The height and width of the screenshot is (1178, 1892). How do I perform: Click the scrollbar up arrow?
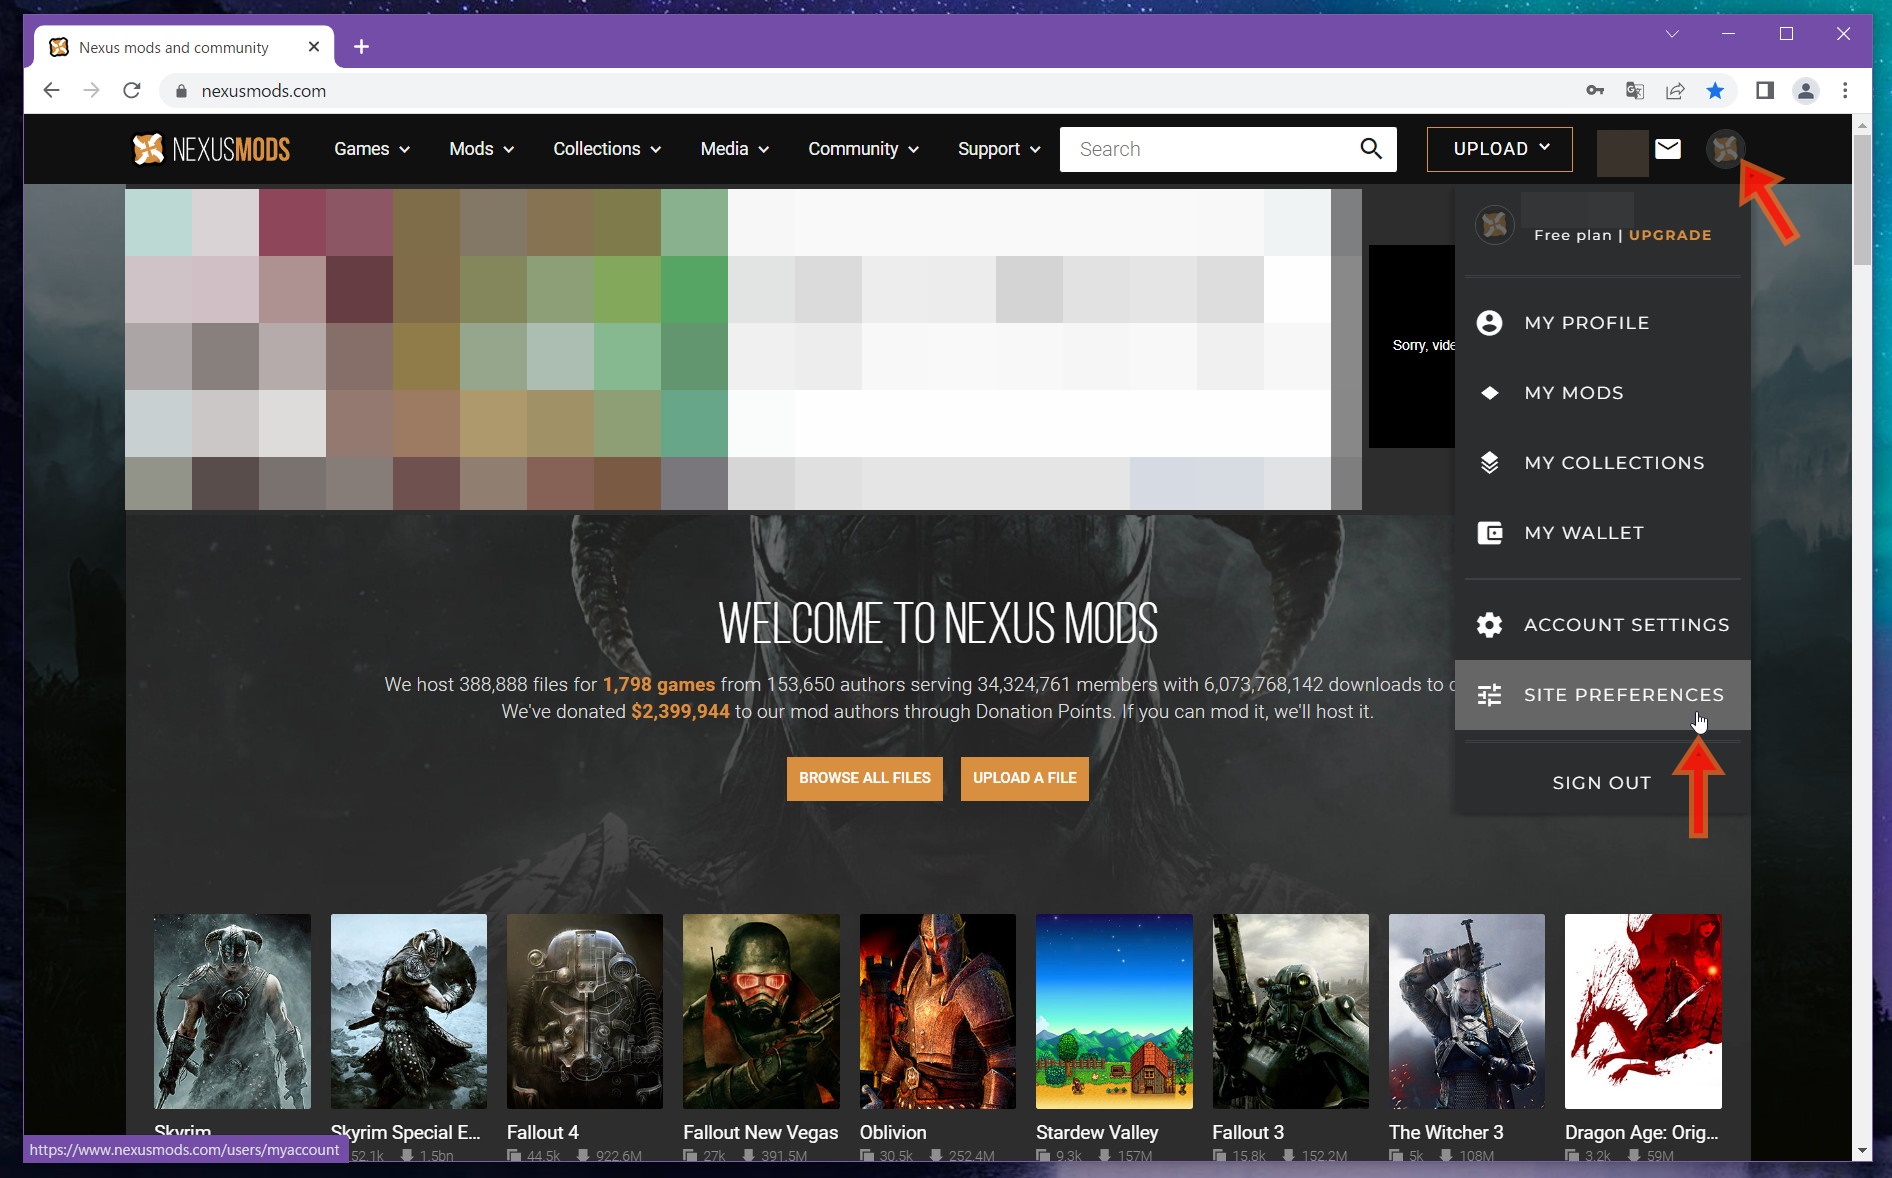pos(1862,124)
